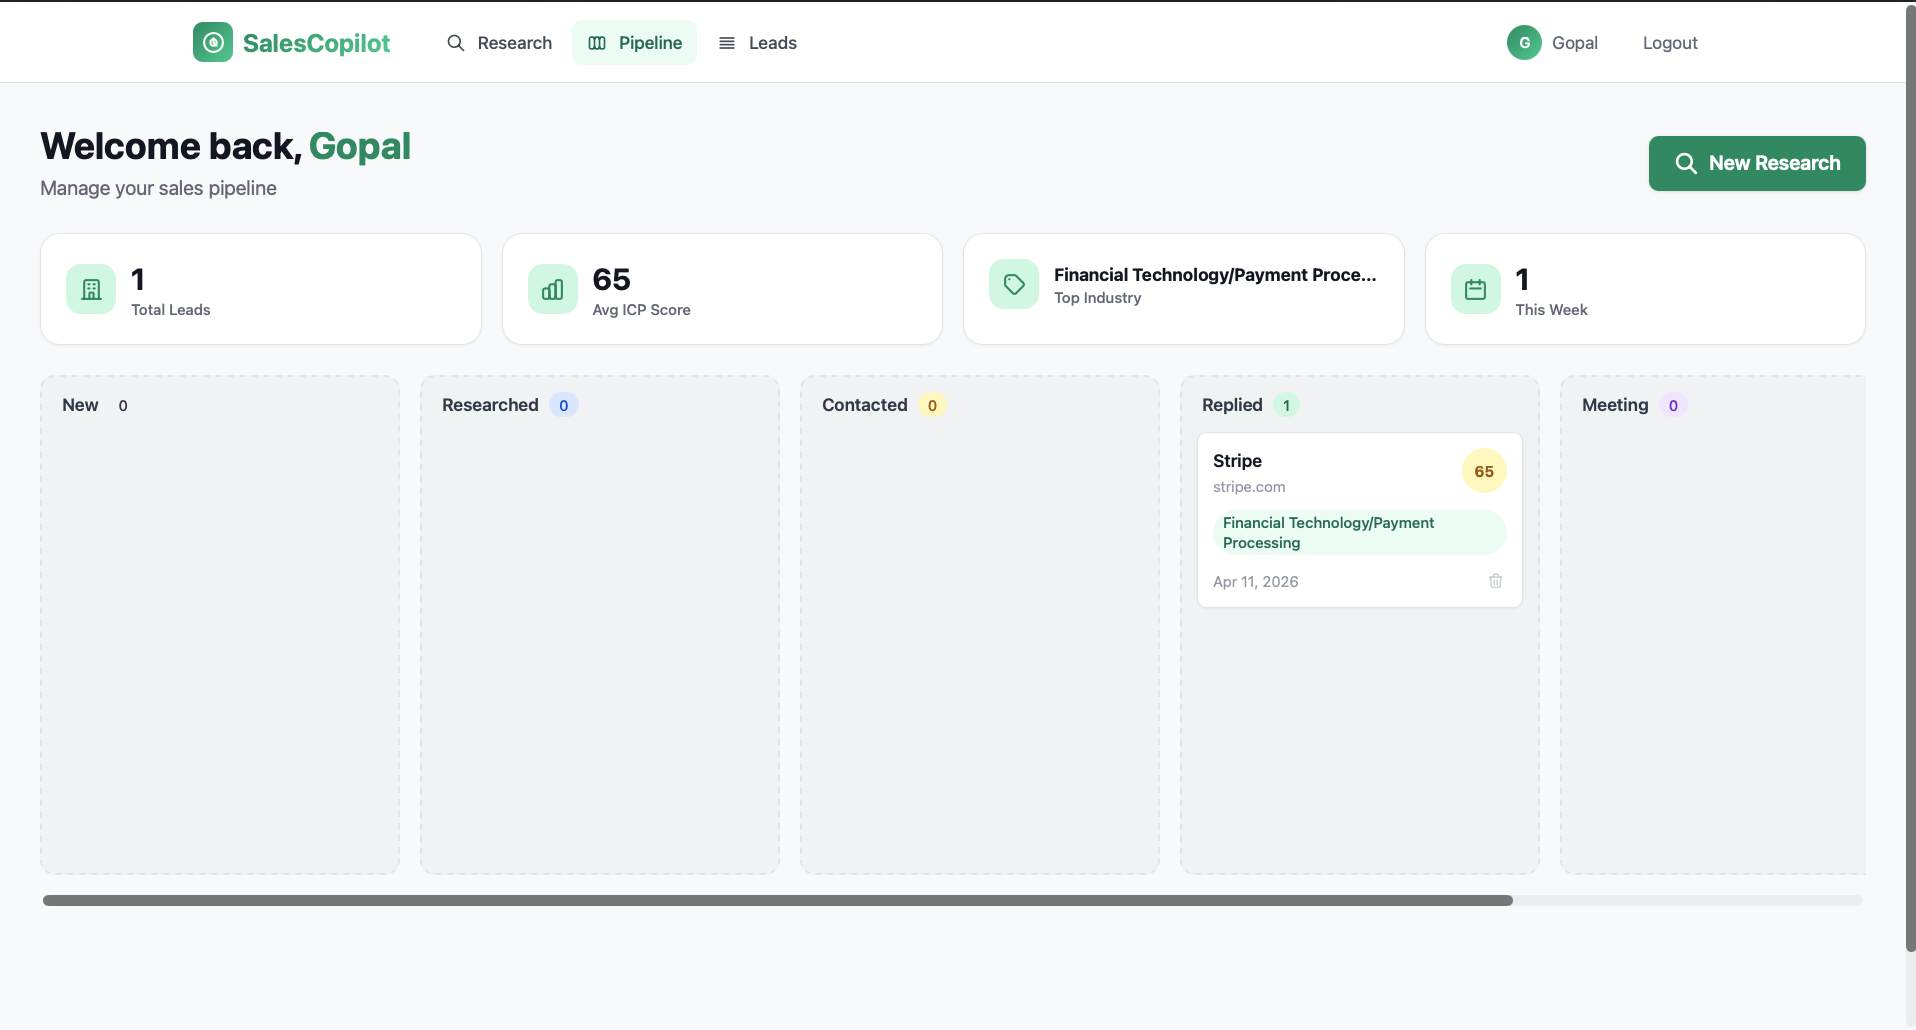The height and width of the screenshot is (1030, 1916).
Task: Select the Research magnifier icon
Action: (x=457, y=43)
